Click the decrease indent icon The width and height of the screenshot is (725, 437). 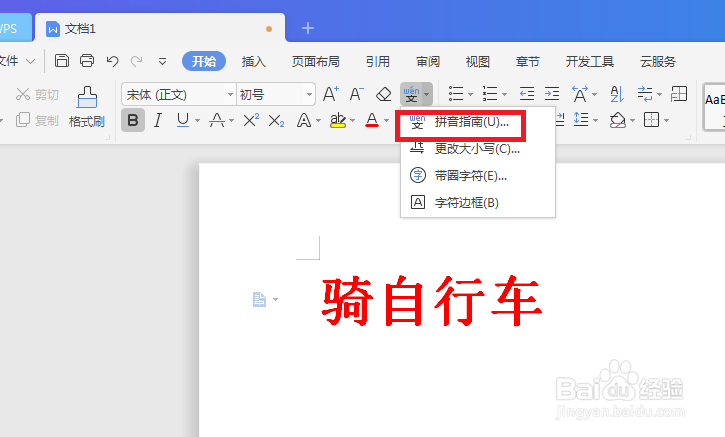tap(527, 94)
